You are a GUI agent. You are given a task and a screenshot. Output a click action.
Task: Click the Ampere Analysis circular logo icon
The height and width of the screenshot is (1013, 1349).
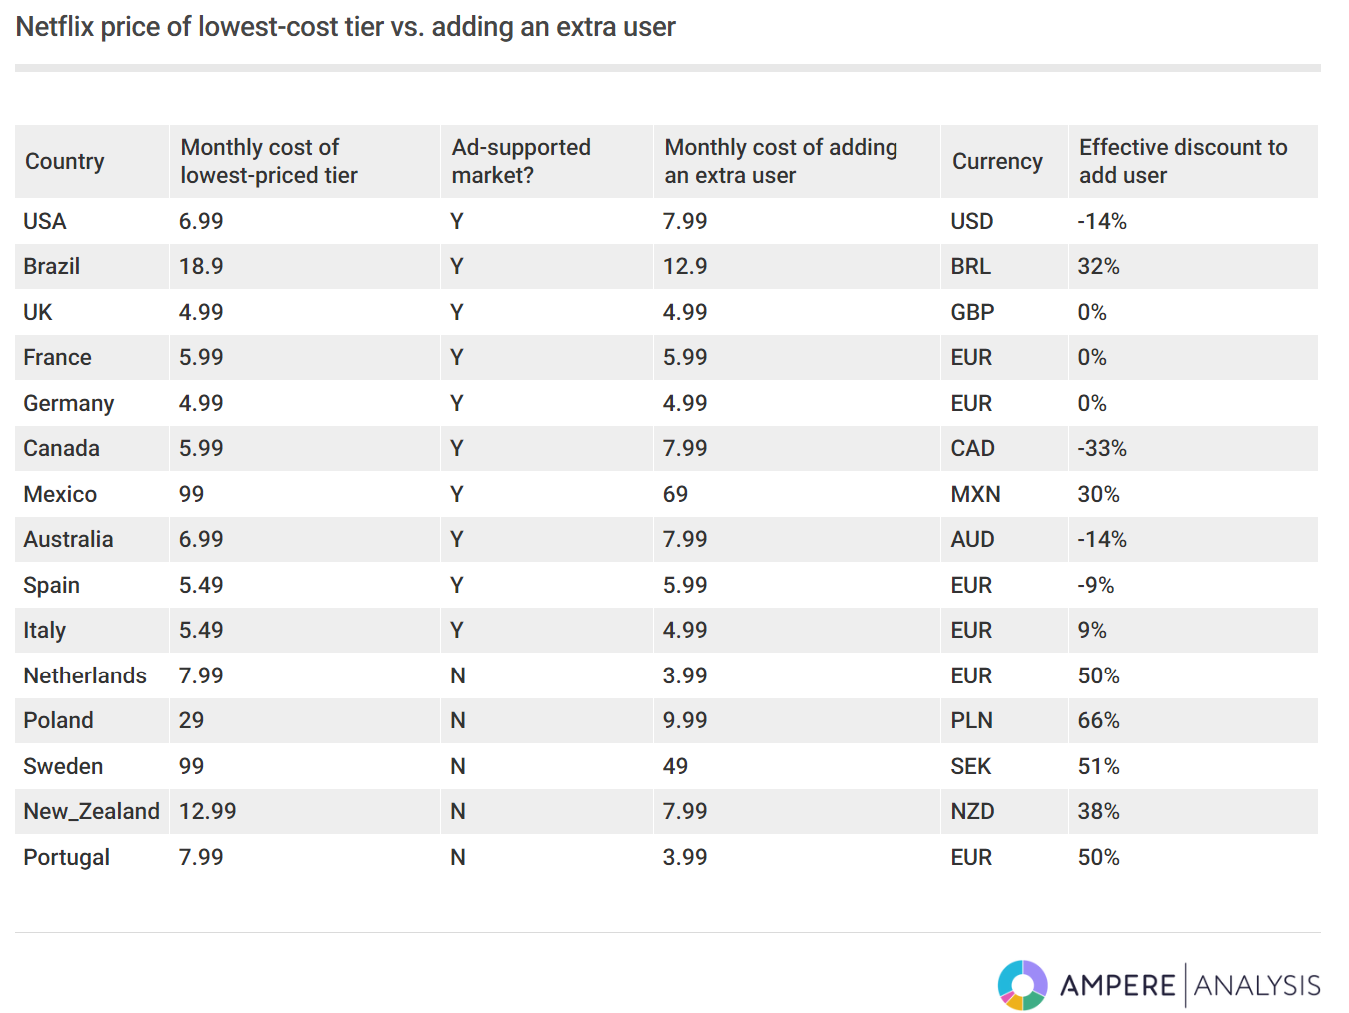(1022, 985)
